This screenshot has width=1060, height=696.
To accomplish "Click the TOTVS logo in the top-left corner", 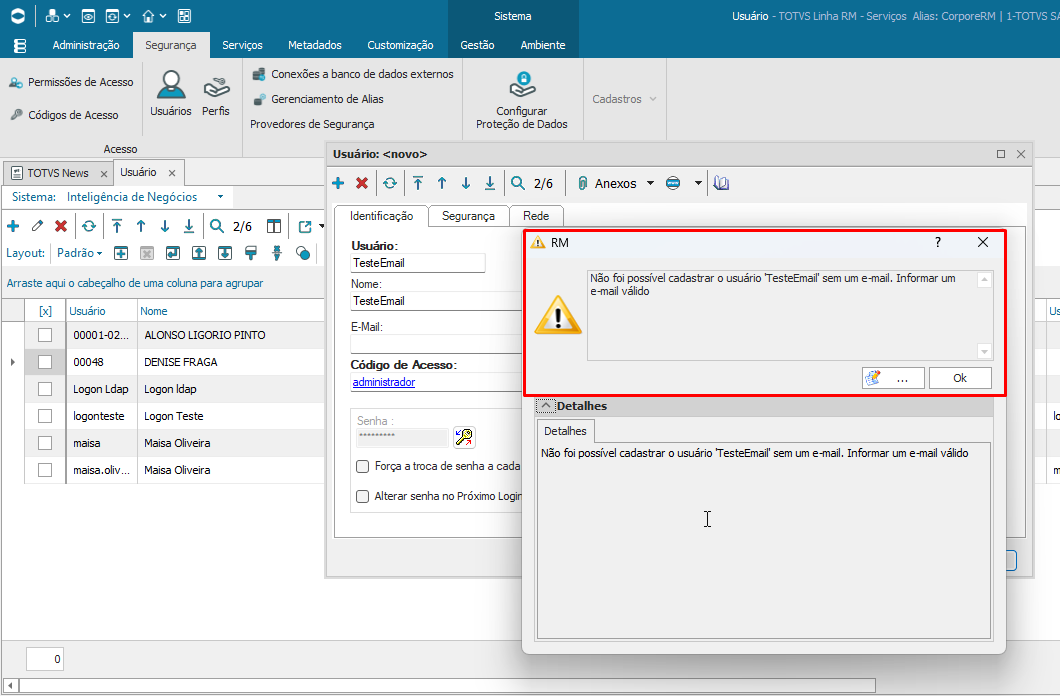I will [x=18, y=16].
